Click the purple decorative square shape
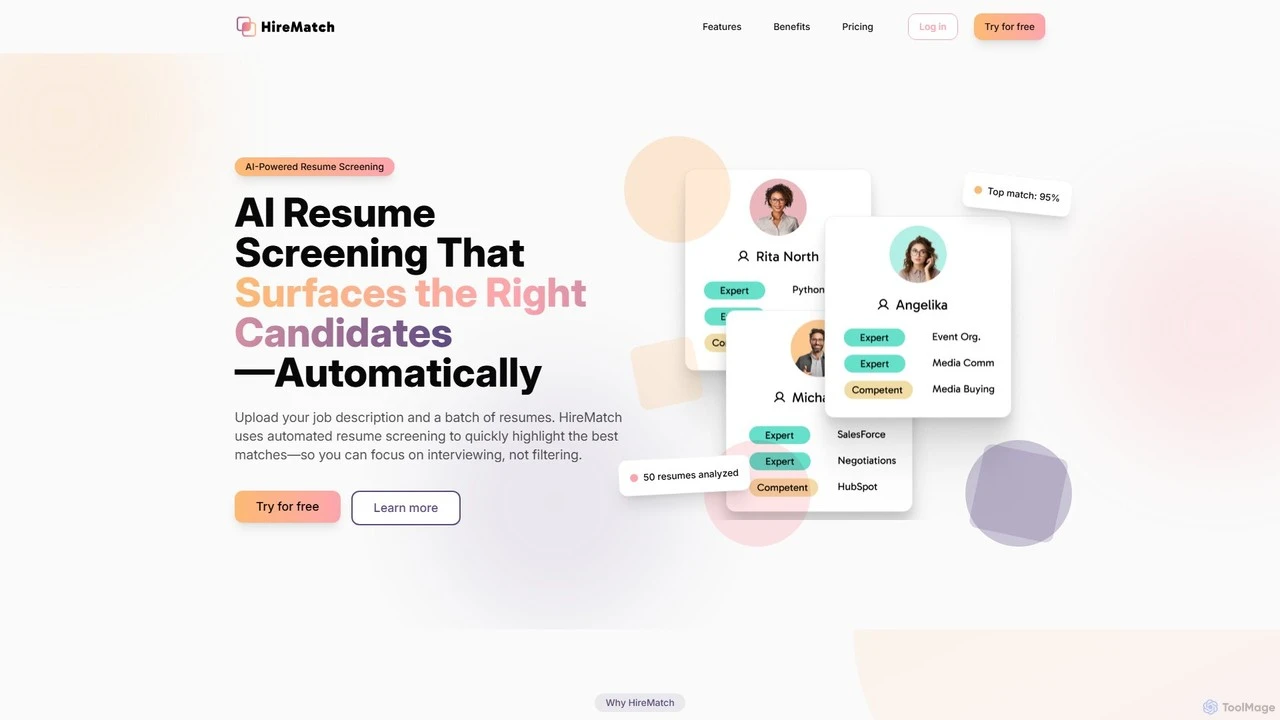 point(1019,493)
